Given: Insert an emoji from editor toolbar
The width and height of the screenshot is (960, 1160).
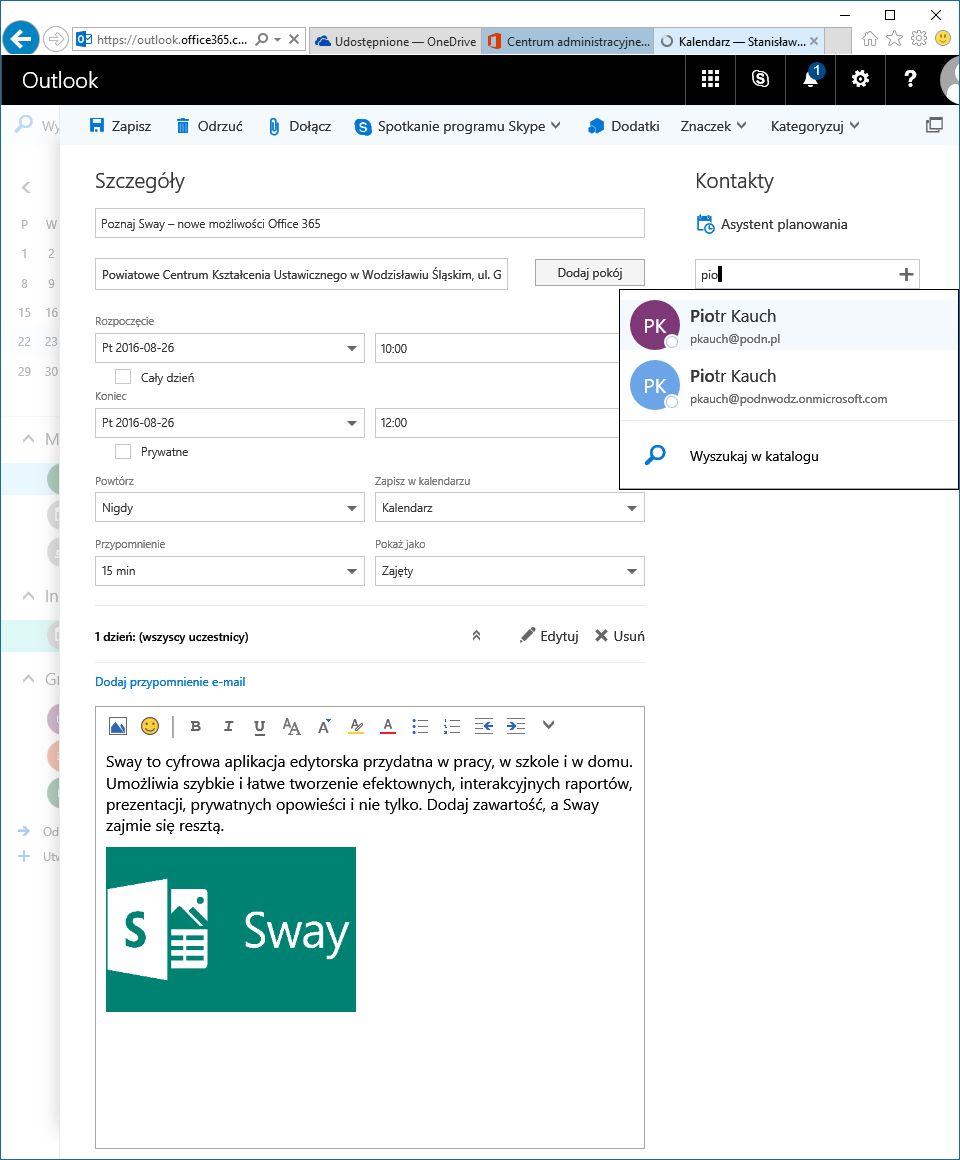Looking at the screenshot, I should (x=150, y=726).
